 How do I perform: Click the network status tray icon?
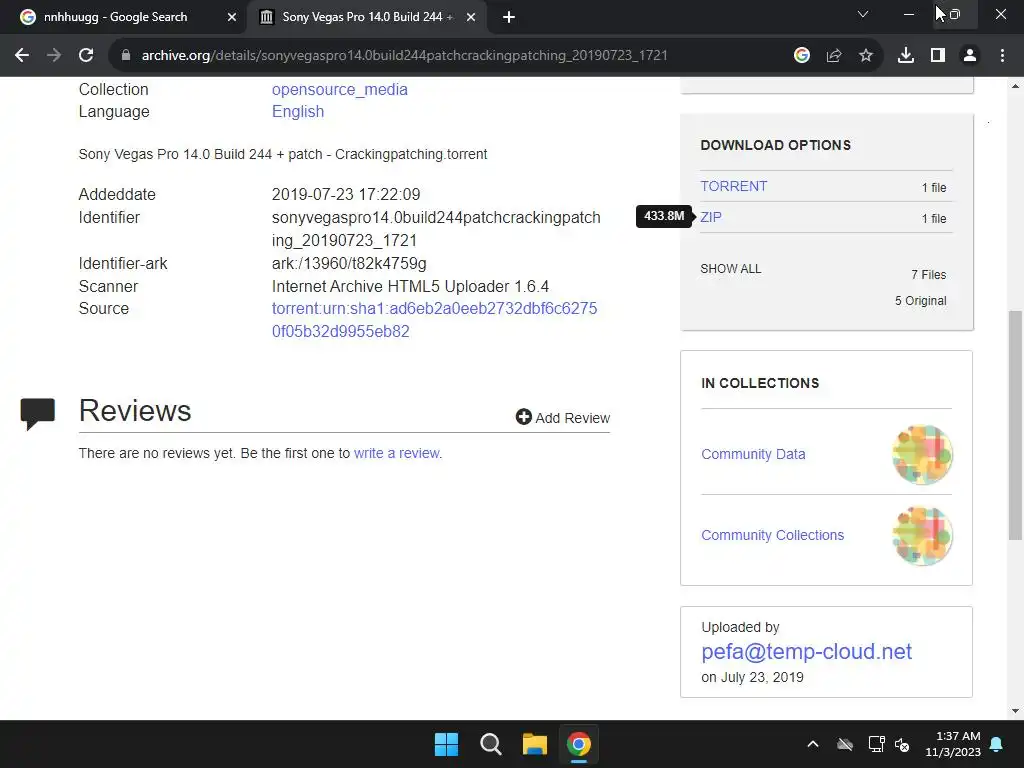tap(876, 744)
